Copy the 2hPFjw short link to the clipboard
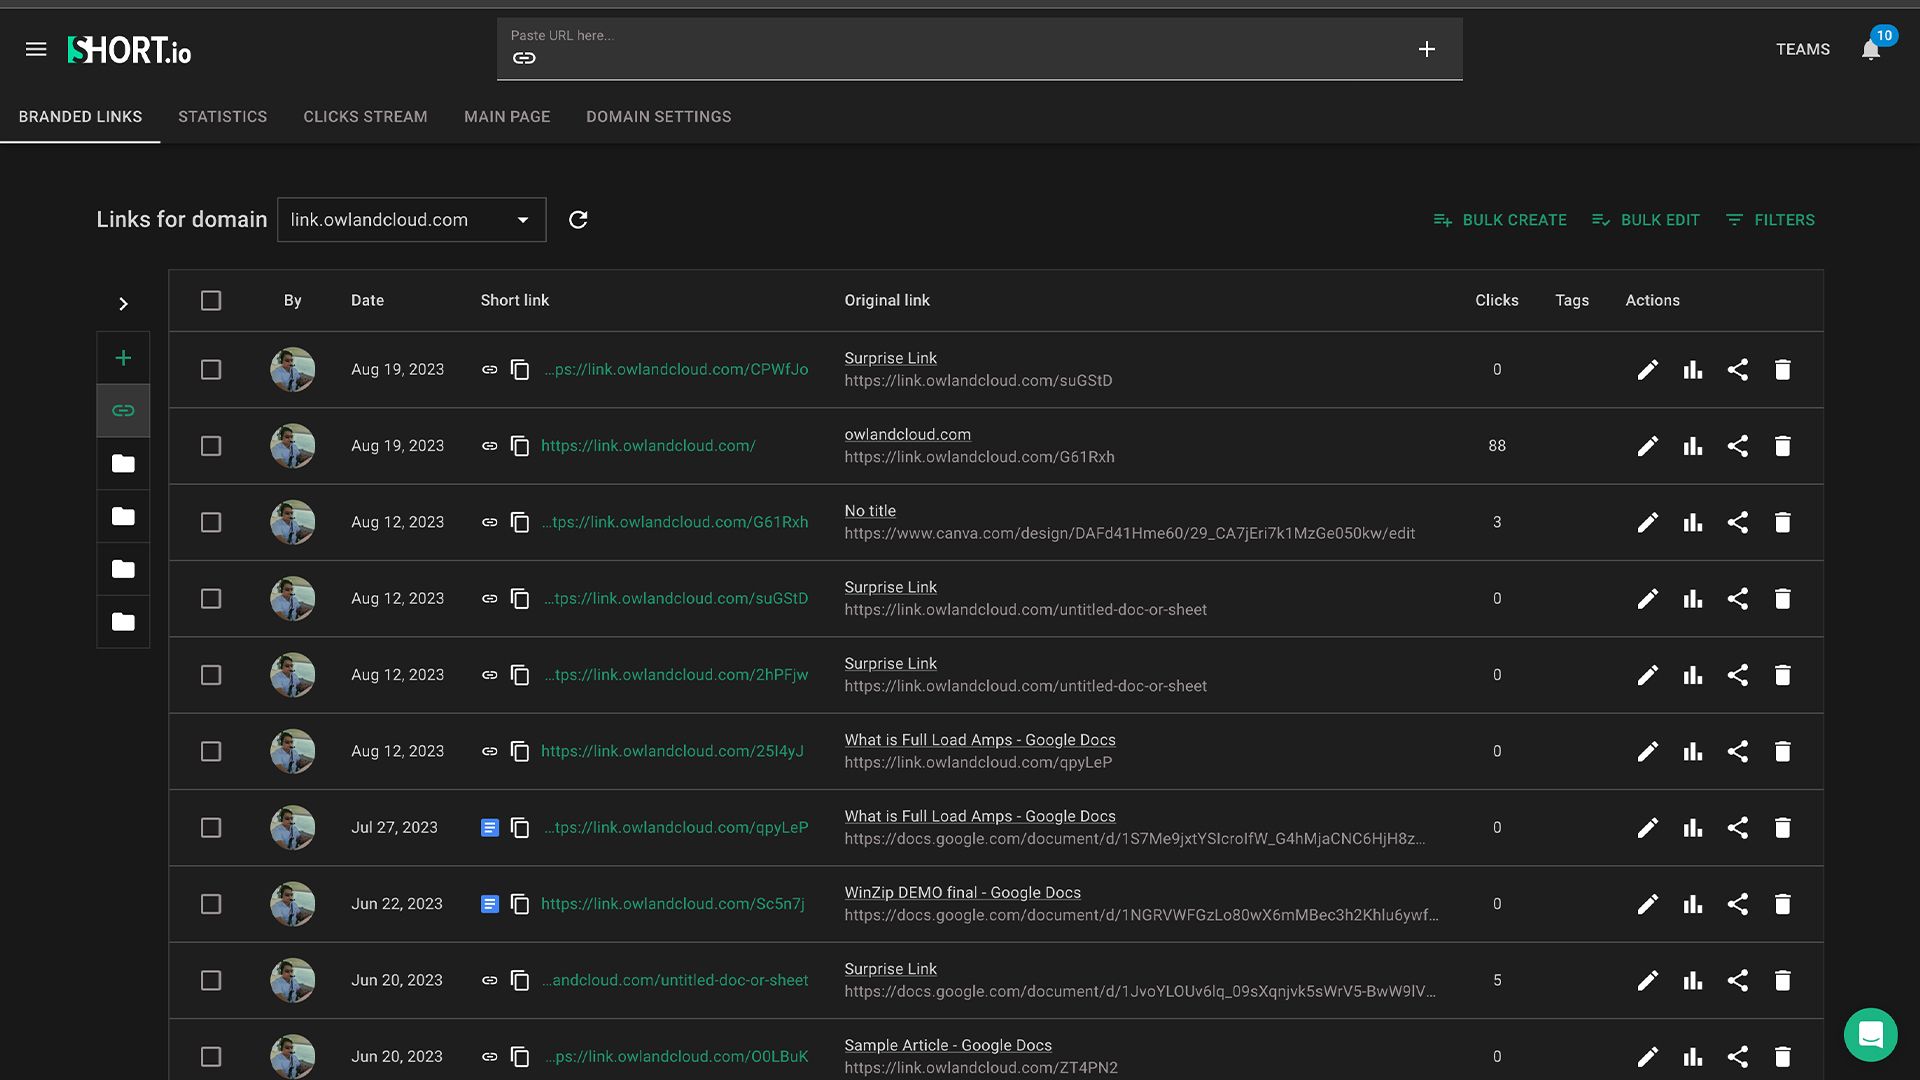 [520, 675]
